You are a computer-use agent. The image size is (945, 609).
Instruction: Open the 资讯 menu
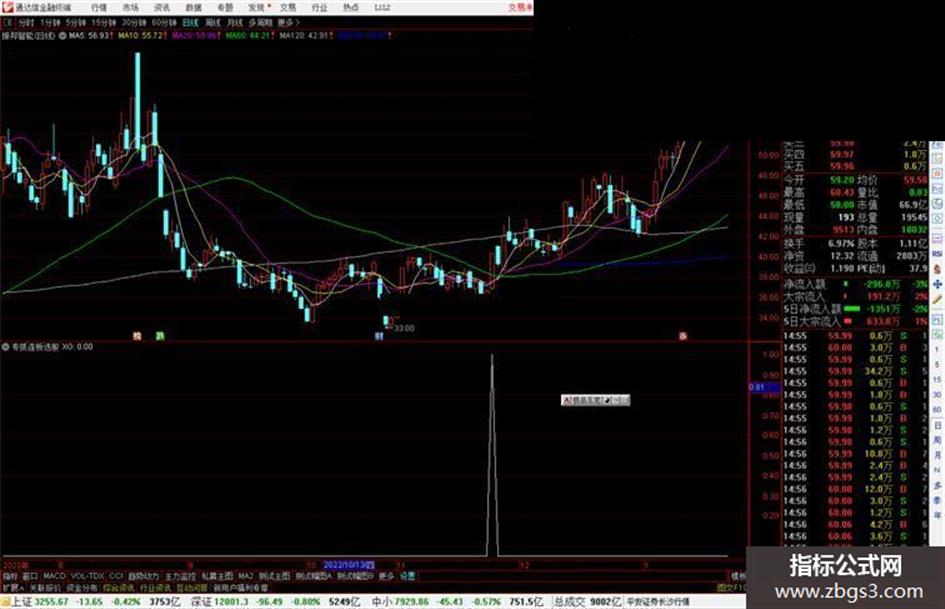(x=162, y=7)
